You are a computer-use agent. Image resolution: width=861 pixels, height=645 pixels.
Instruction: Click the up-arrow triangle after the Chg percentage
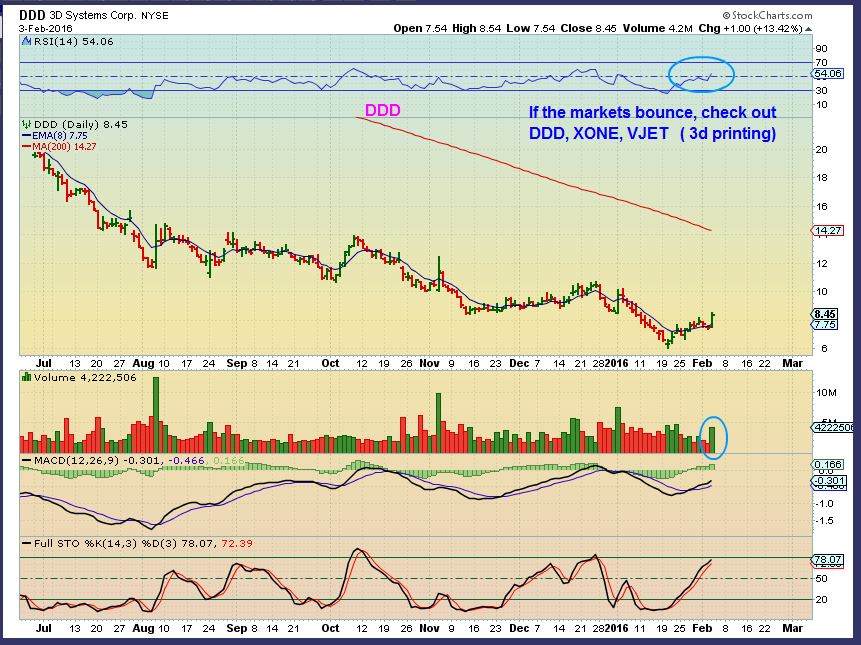pyautogui.click(x=809, y=29)
